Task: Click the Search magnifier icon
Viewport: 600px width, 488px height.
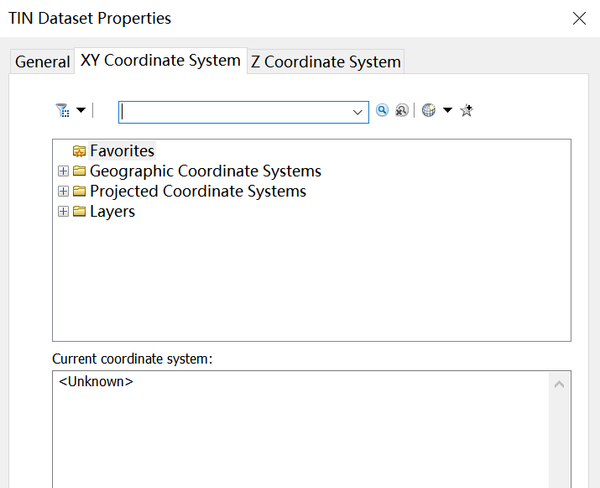Action: (382, 111)
